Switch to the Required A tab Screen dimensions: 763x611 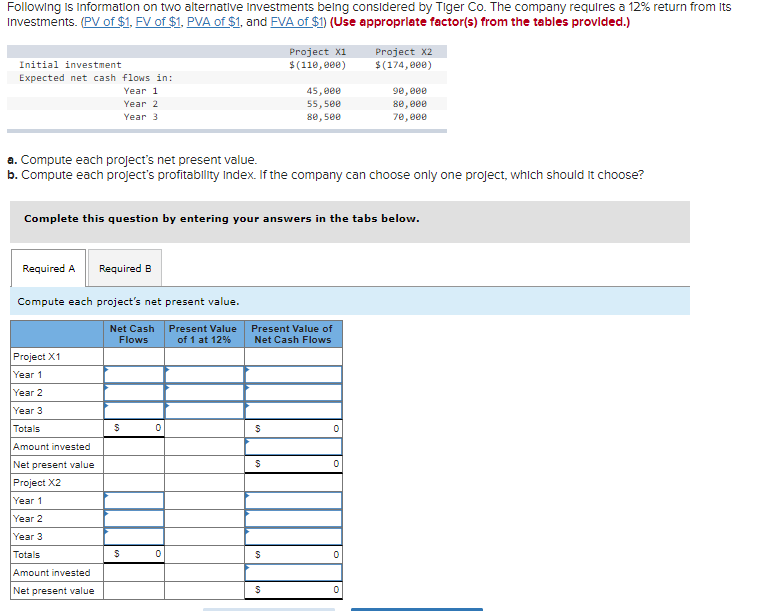pos(49,269)
